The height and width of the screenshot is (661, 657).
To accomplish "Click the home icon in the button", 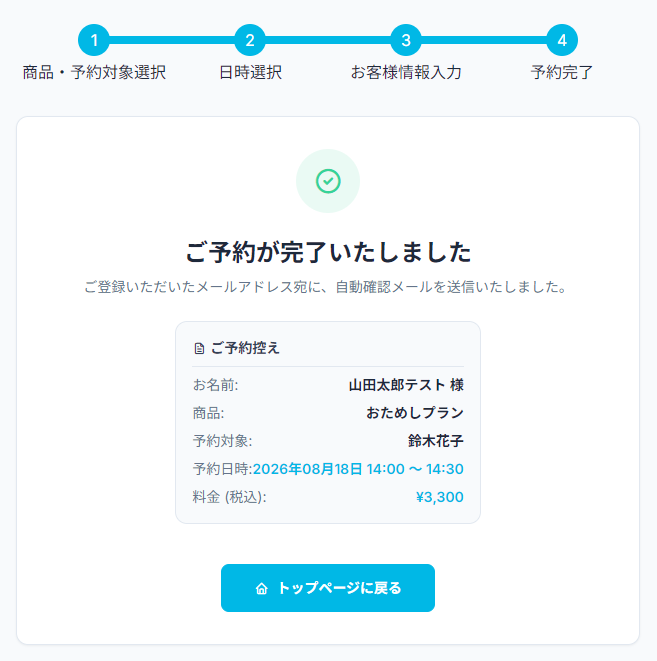I will (261, 588).
